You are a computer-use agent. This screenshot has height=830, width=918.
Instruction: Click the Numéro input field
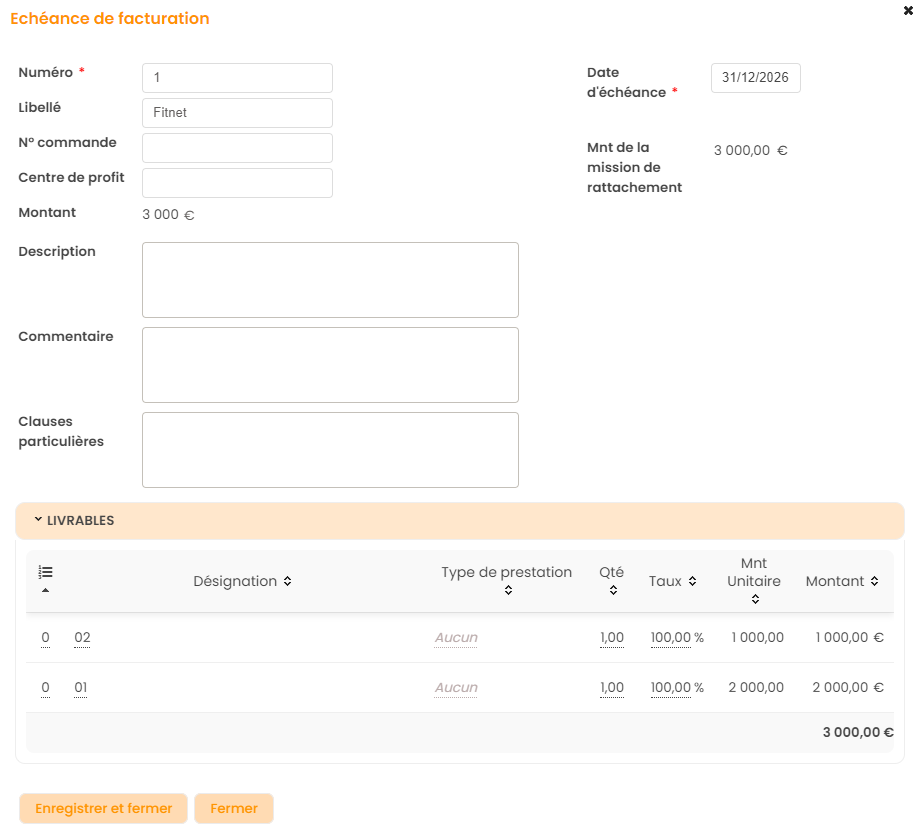pos(237,78)
